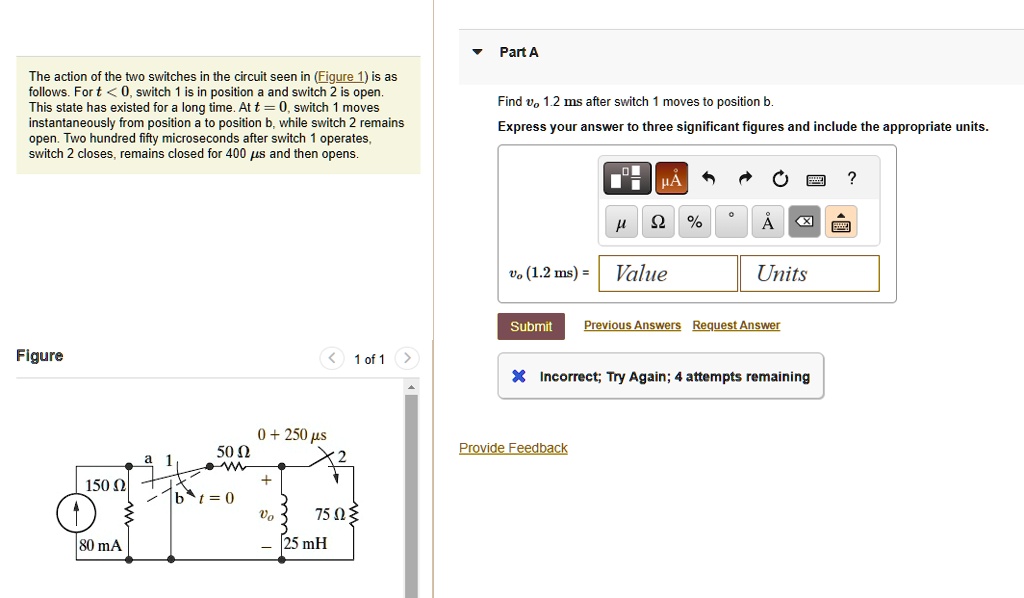
Task: Hide the symbol keyboard with the orange icon
Action: pyautogui.click(x=841, y=221)
